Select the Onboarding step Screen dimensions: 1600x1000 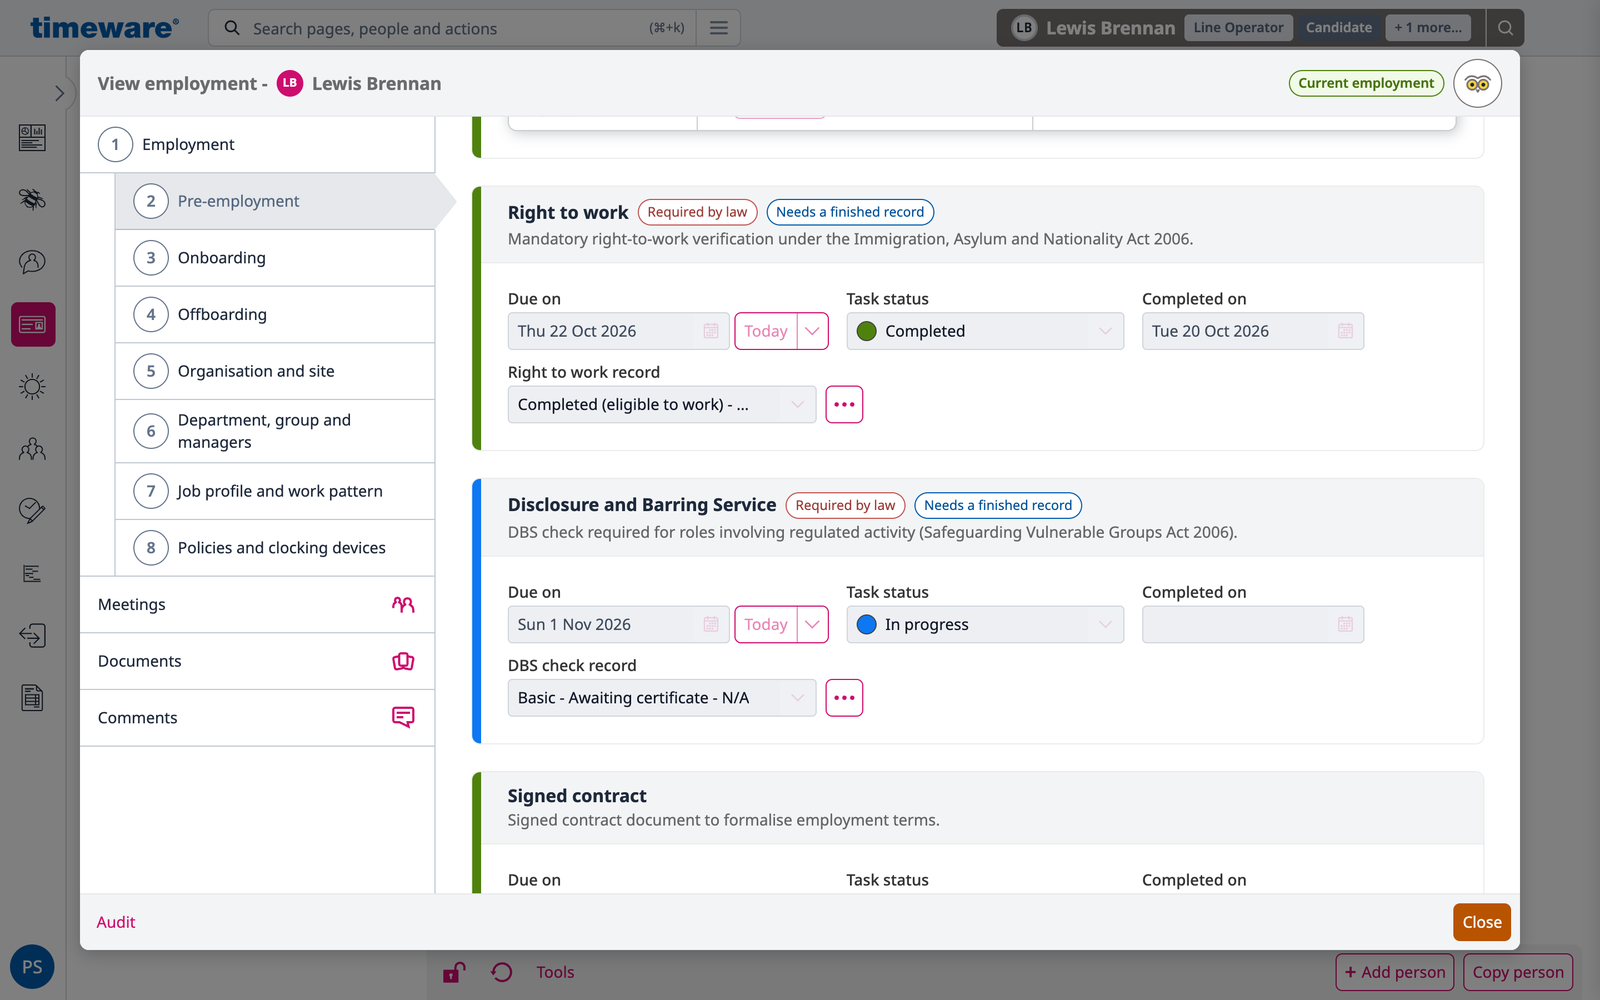pyautogui.click(x=275, y=258)
